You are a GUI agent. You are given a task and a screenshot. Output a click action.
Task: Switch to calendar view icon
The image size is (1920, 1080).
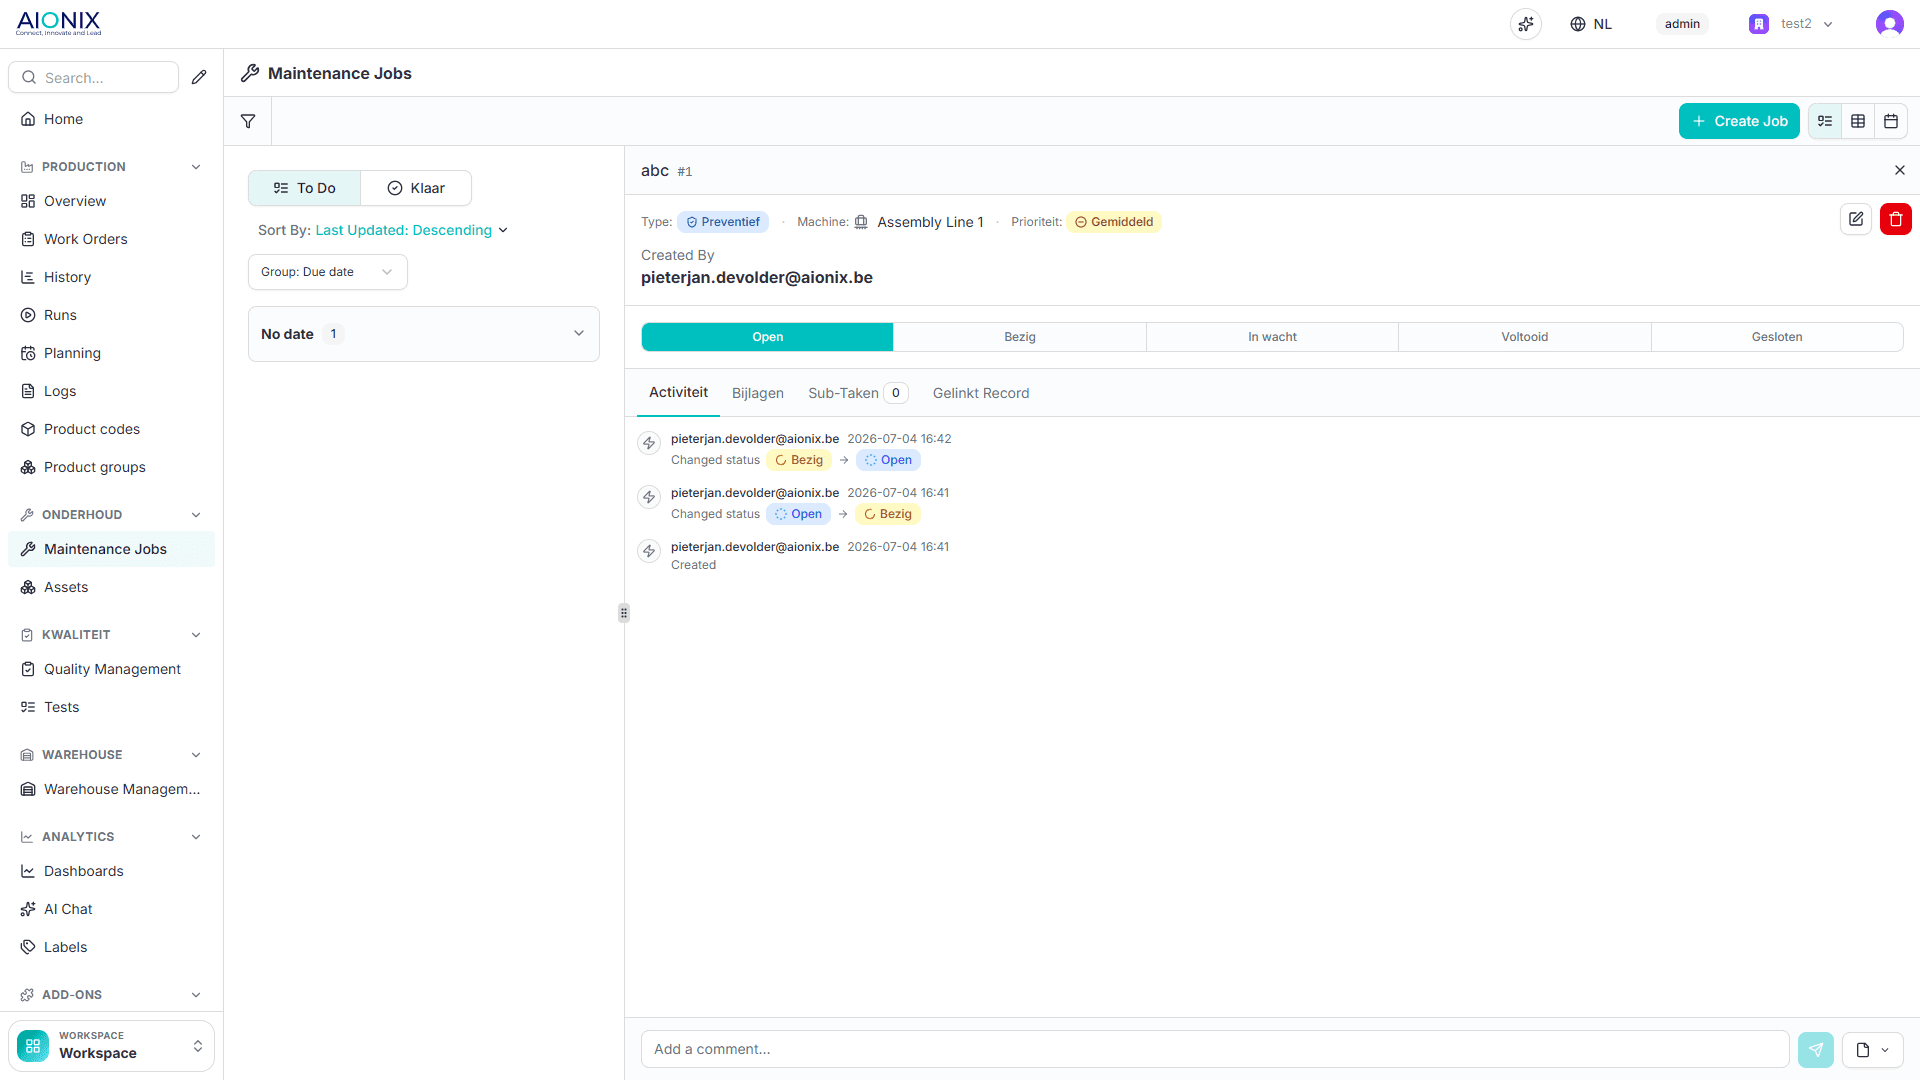click(1891, 121)
